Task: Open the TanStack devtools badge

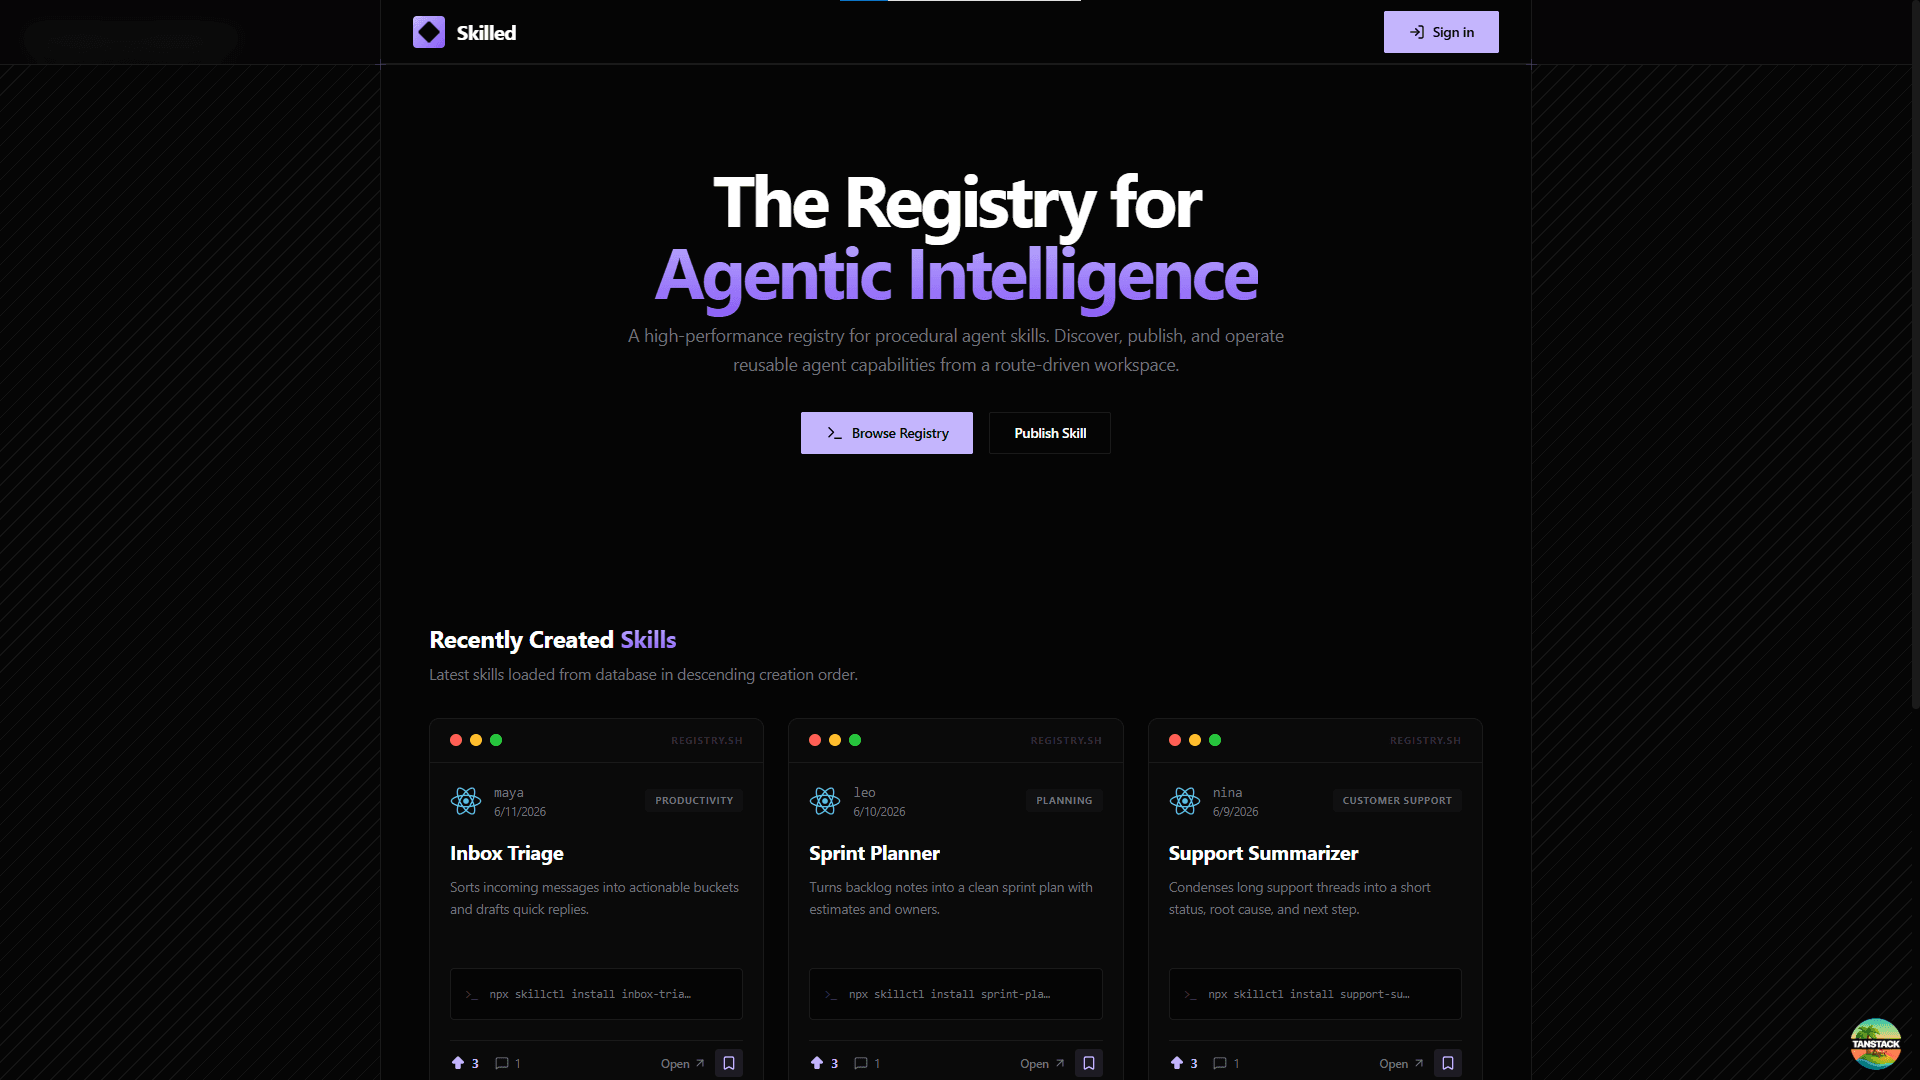Action: click(1875, 1044)
